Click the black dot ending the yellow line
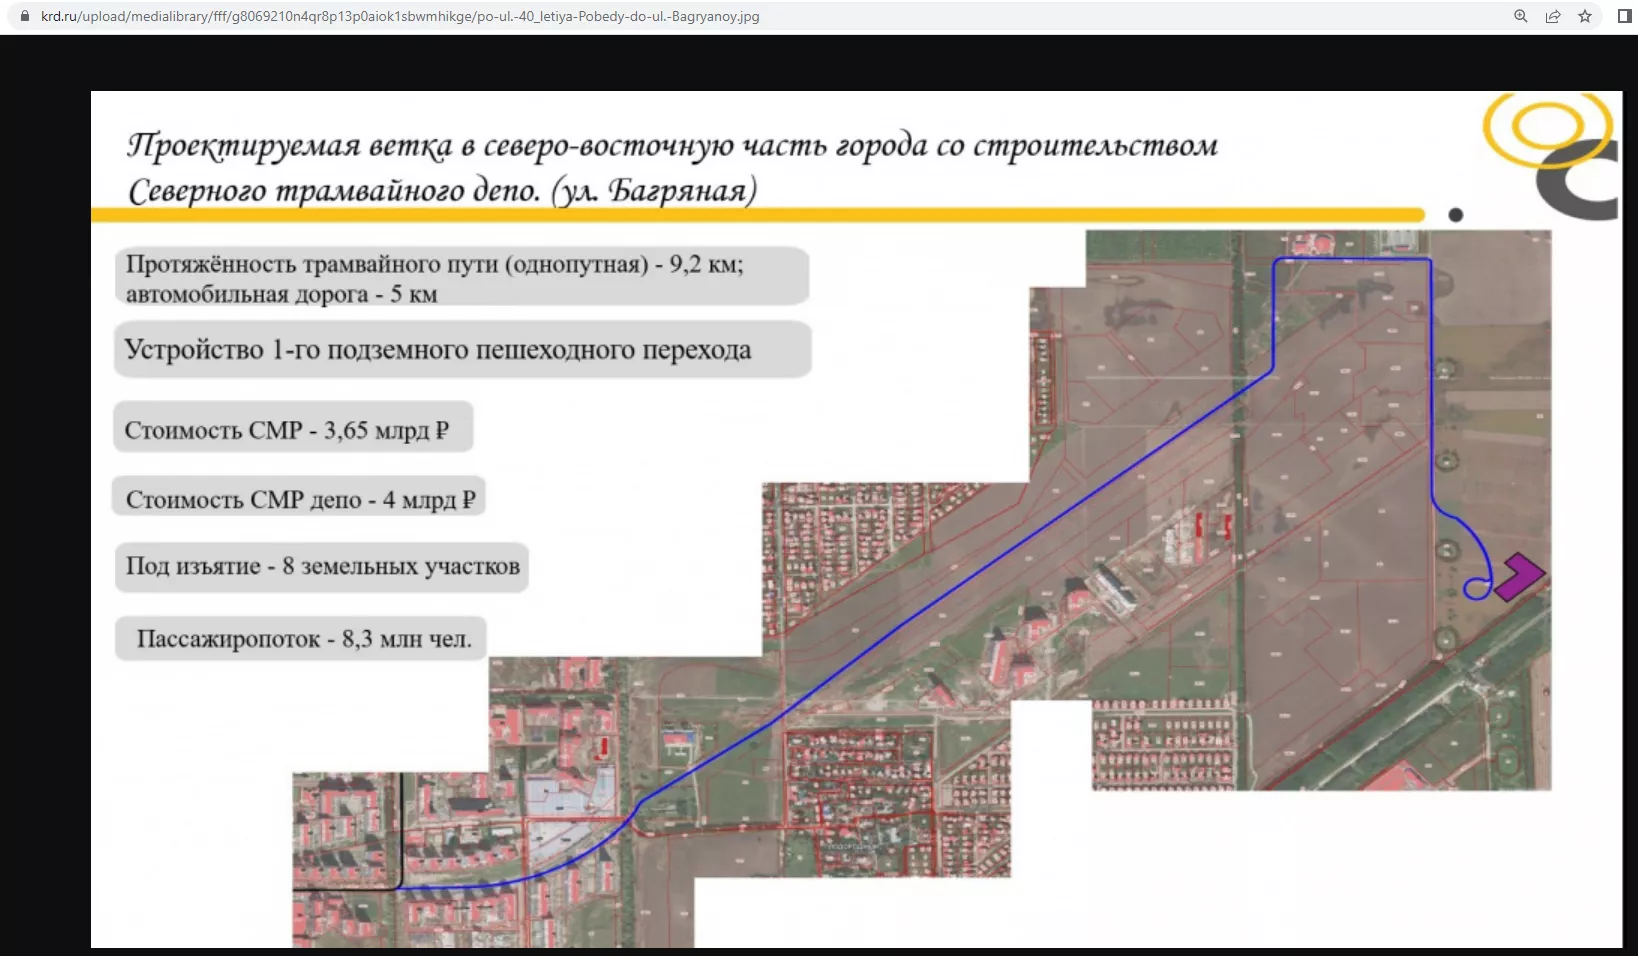 point(1455,215)
